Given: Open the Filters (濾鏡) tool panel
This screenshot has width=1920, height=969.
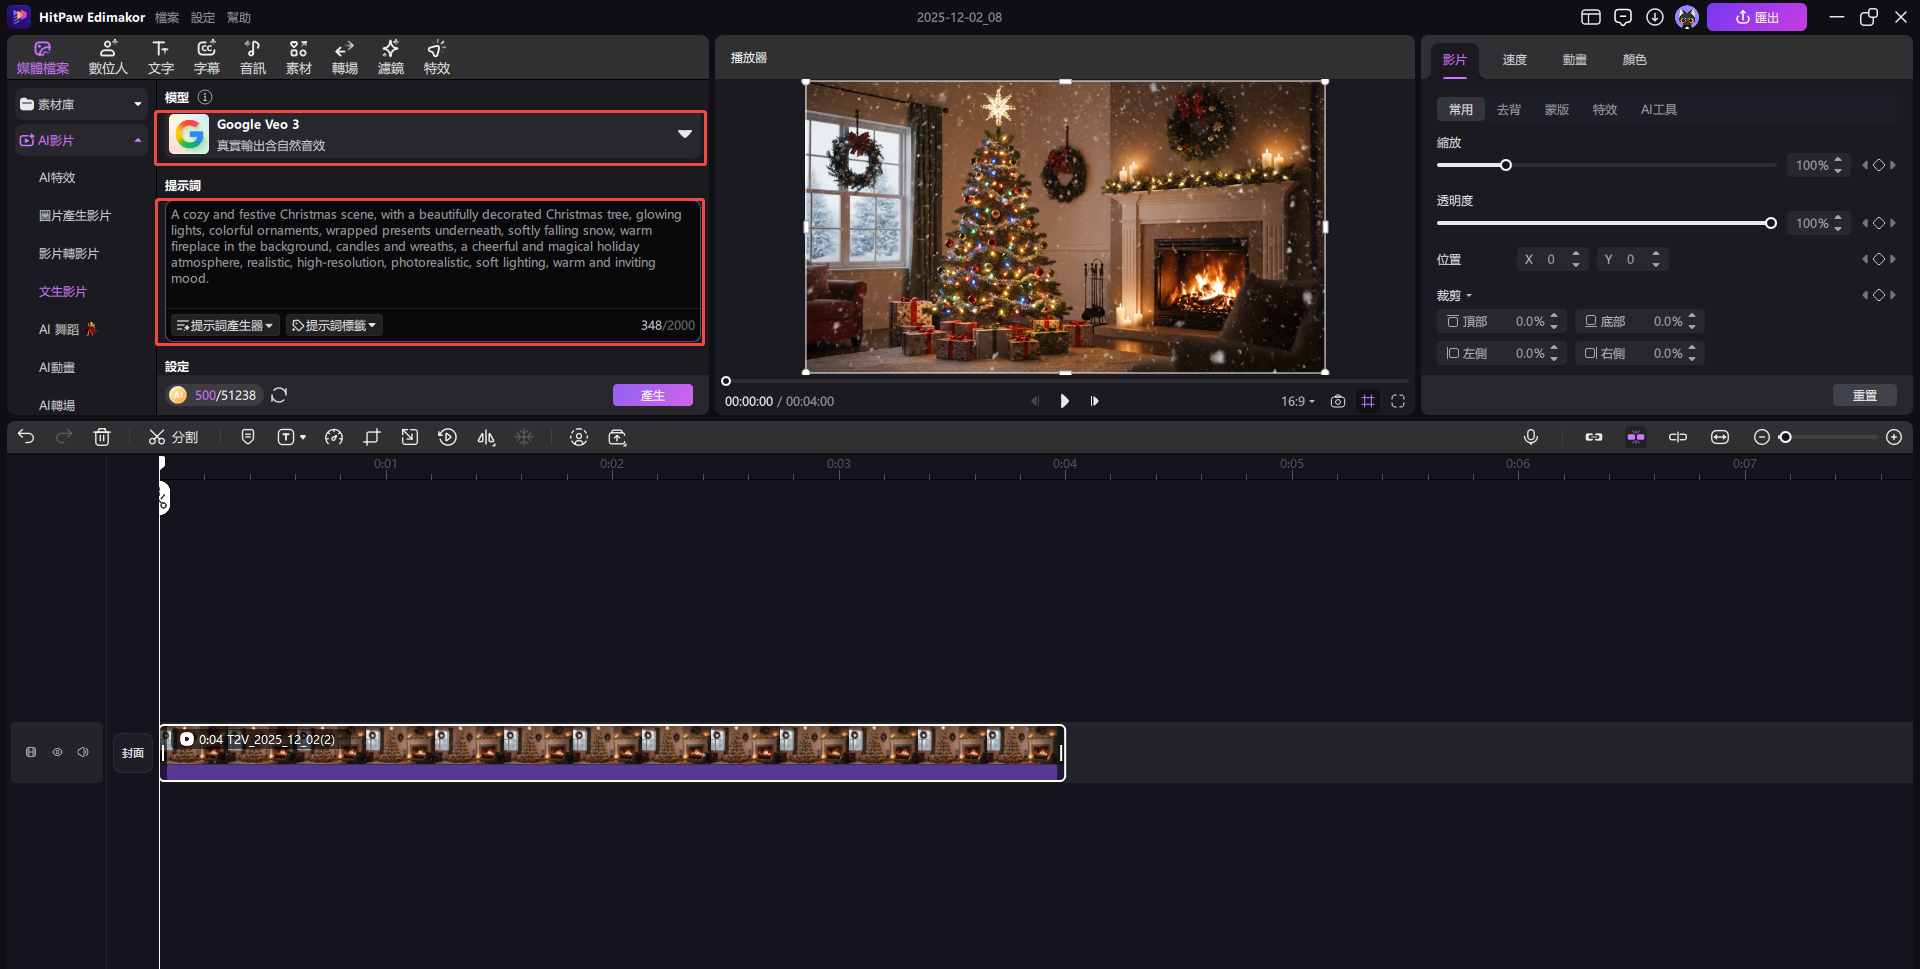Looking at the screenshot, I should pyautogui.click(x=390, y=58).
